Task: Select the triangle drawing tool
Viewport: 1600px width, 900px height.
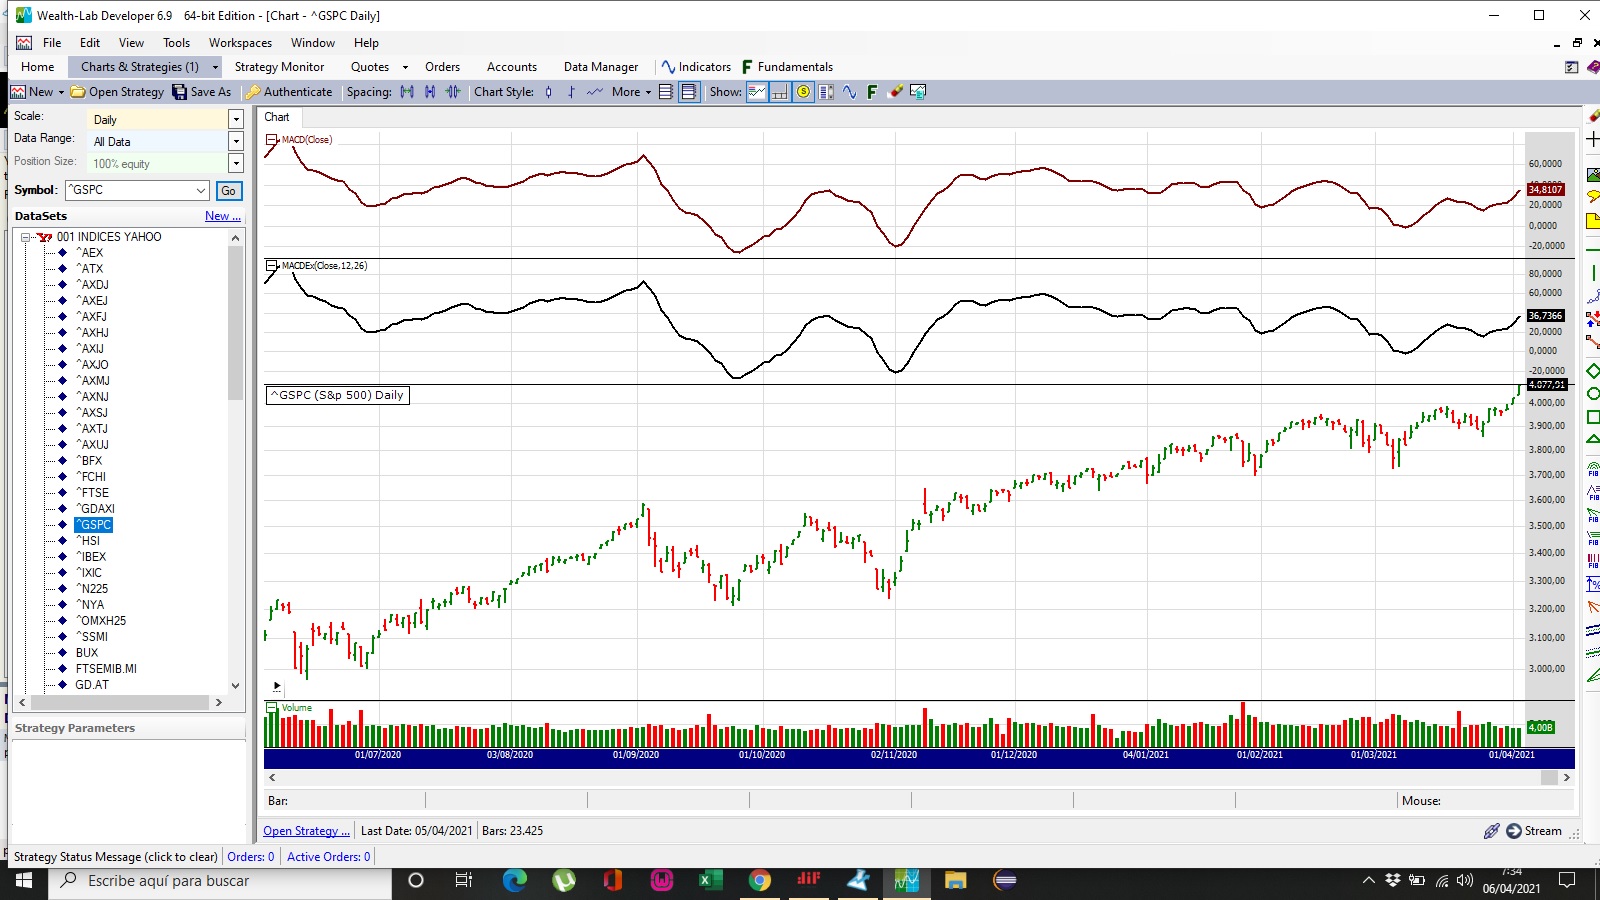Action: pyautogui.click(x=1593, y=439)
